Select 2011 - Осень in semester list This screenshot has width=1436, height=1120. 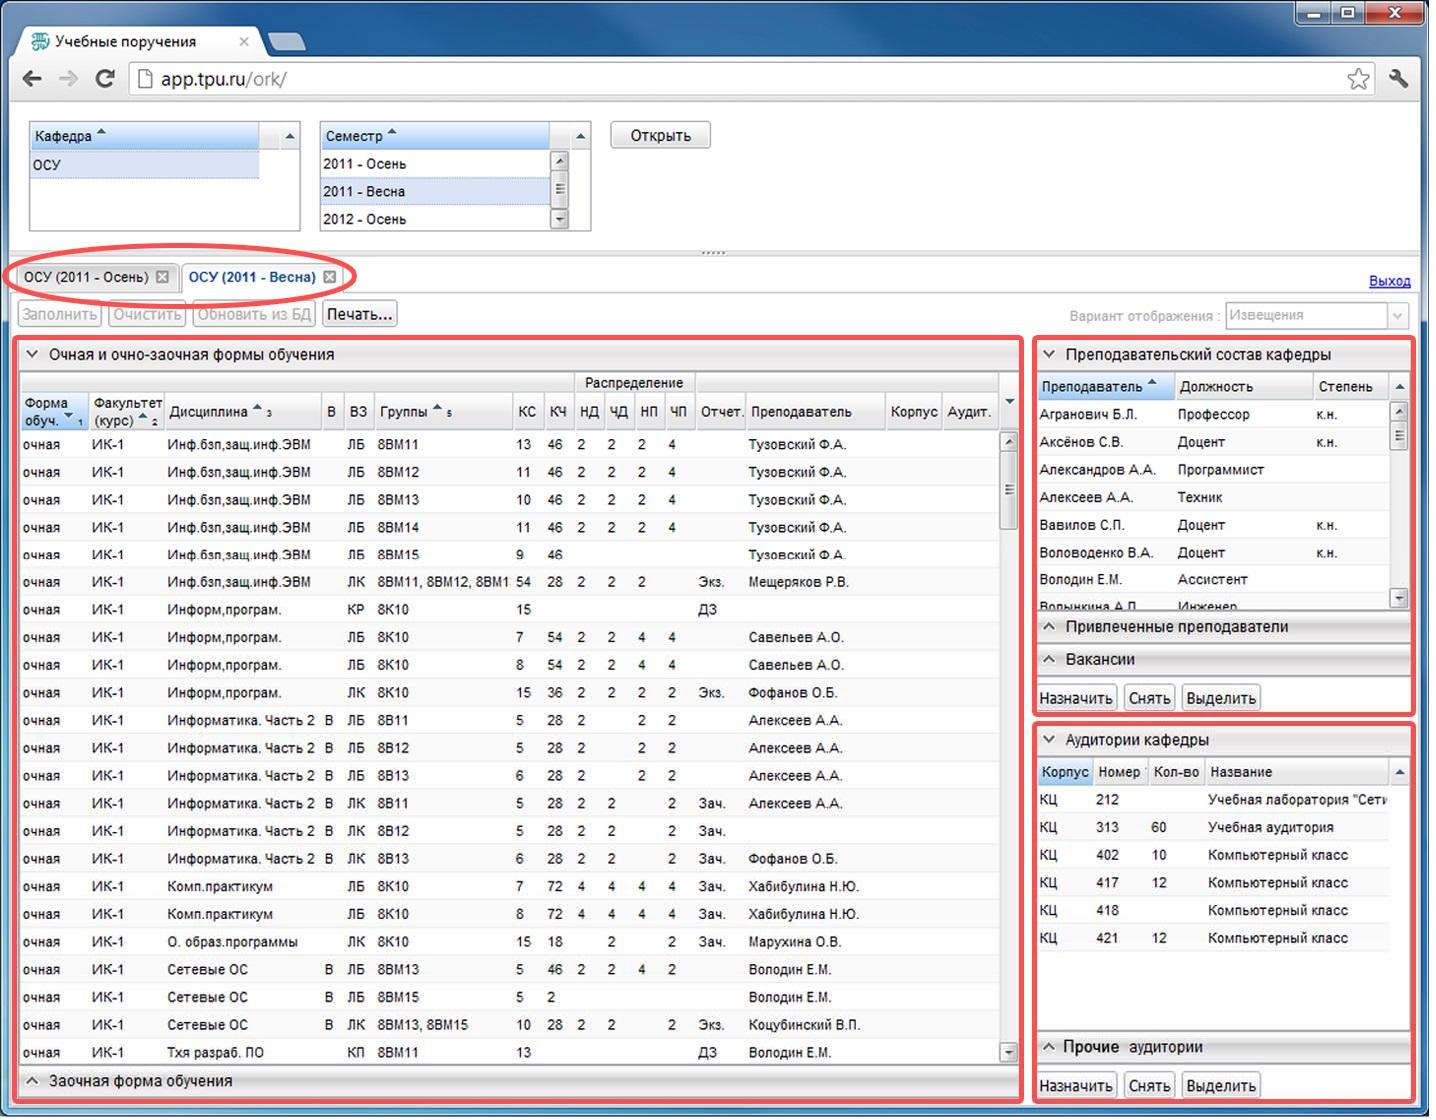[435, 164]
